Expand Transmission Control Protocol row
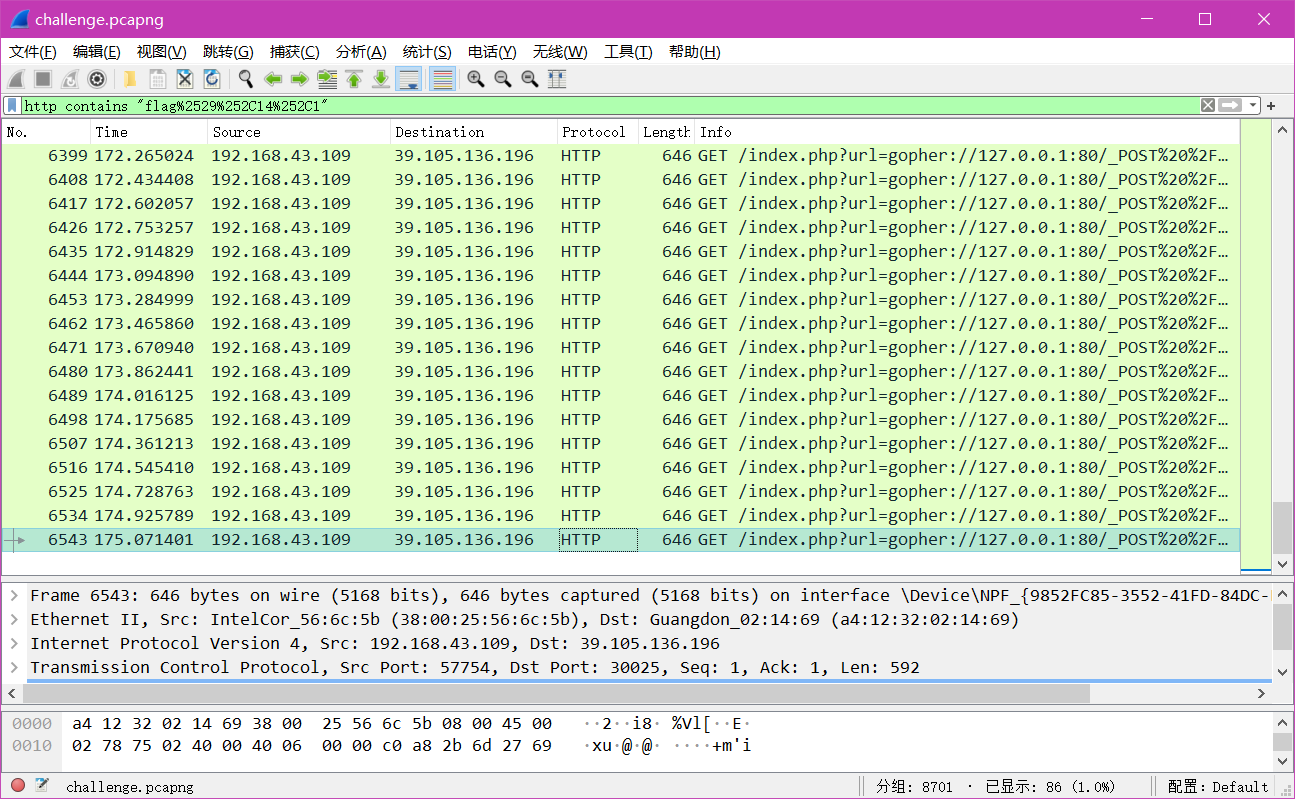 [14, 667]
